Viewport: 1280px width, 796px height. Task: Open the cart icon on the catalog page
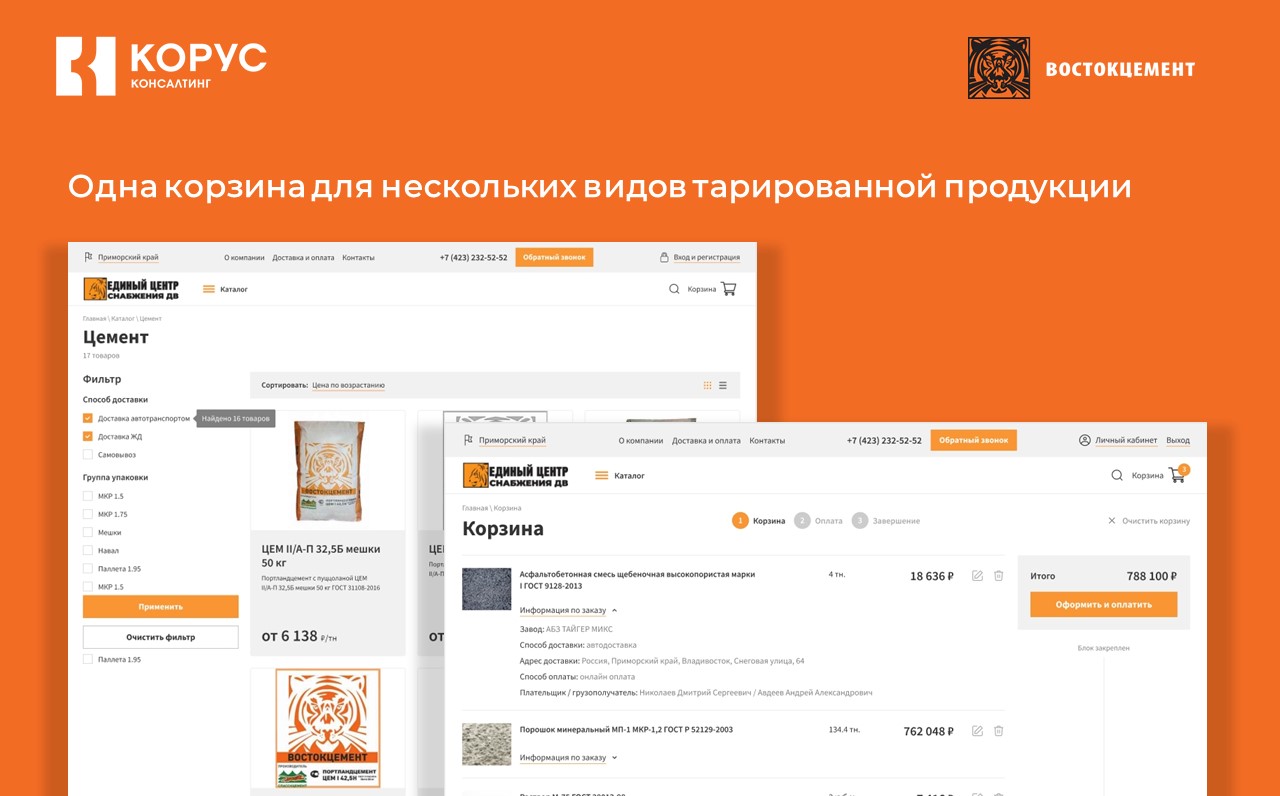[728, 289]
